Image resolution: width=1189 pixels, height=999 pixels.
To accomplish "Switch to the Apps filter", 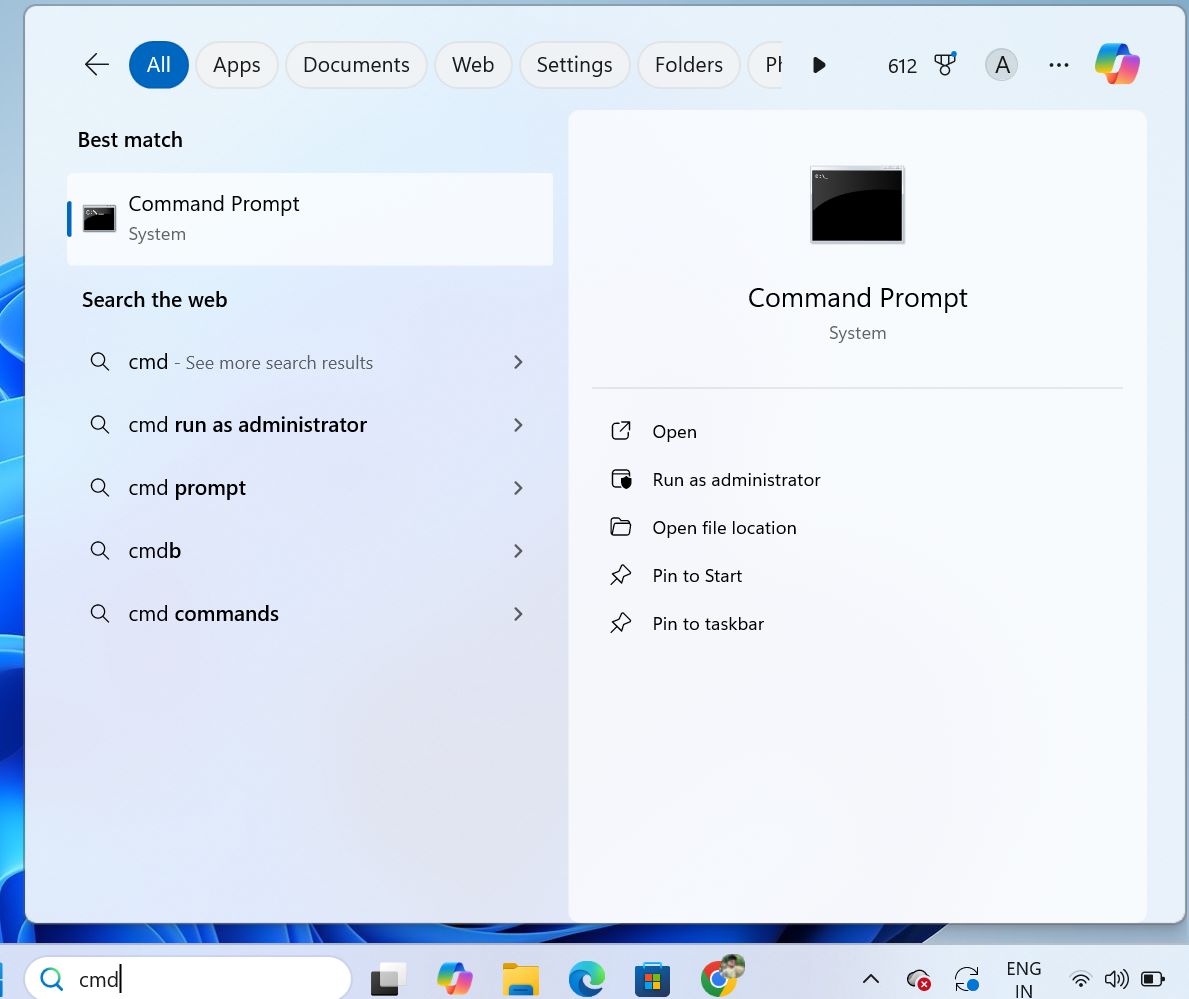I will (x=236, y=64).
